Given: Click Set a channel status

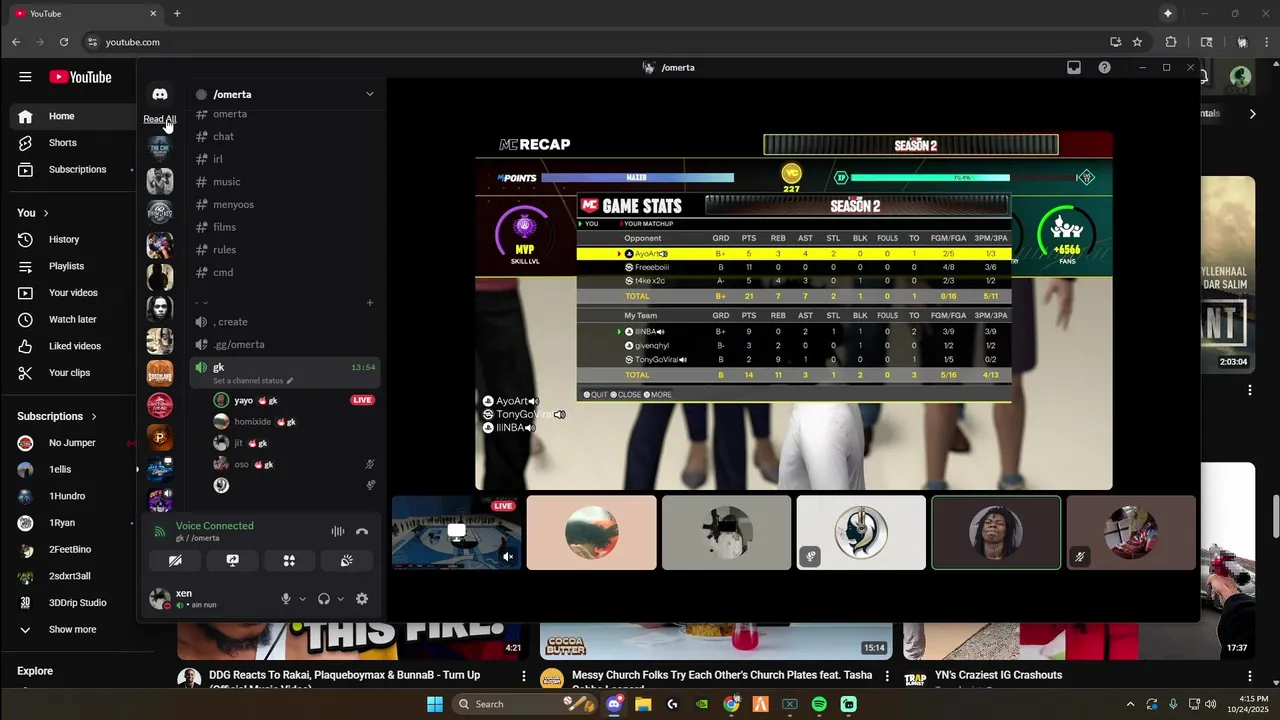Looking at the screenshot, I should [x=253, y=381].
